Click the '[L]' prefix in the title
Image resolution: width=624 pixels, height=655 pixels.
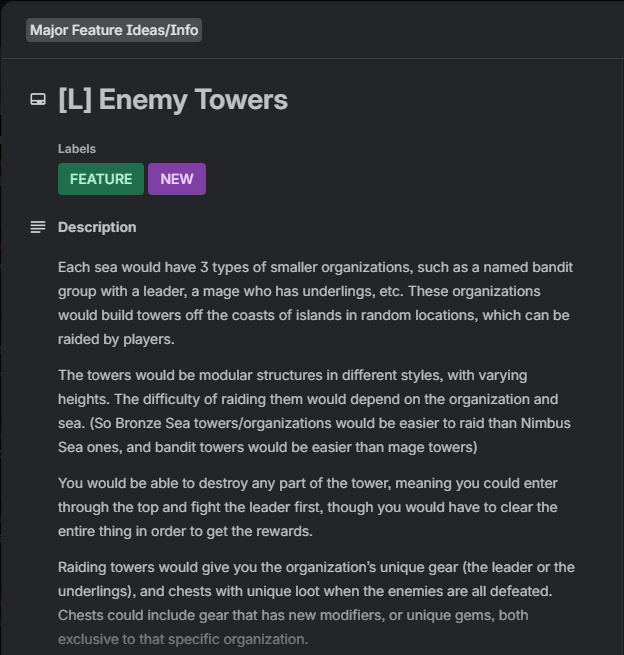[75, 100]
